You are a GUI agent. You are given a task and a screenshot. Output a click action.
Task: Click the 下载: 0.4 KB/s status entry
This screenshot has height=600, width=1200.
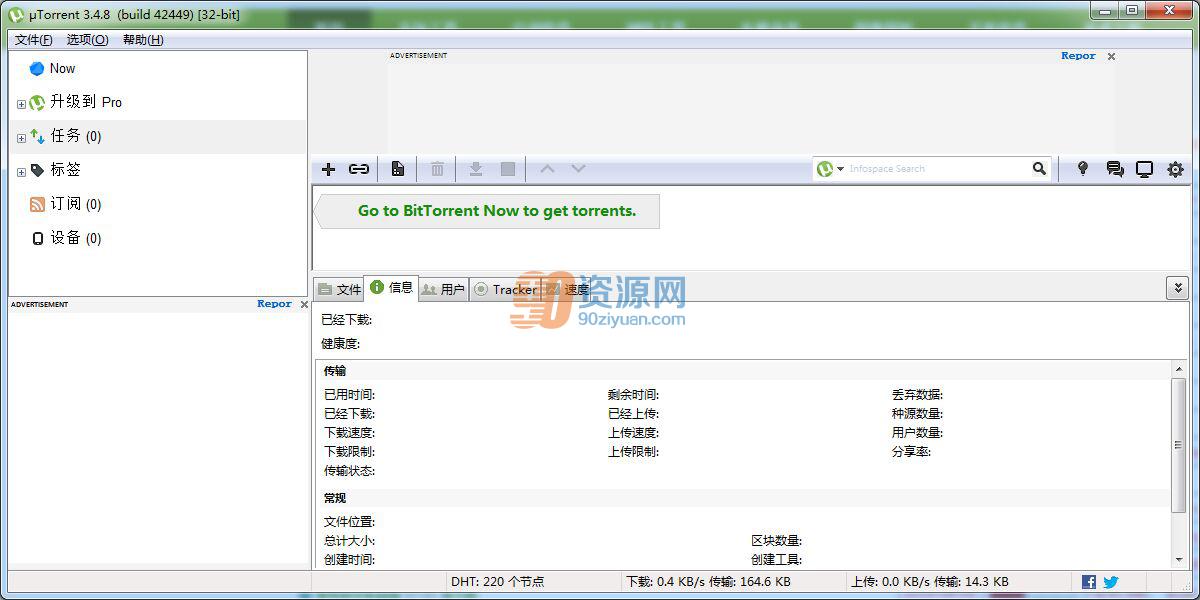coord(708,582)
